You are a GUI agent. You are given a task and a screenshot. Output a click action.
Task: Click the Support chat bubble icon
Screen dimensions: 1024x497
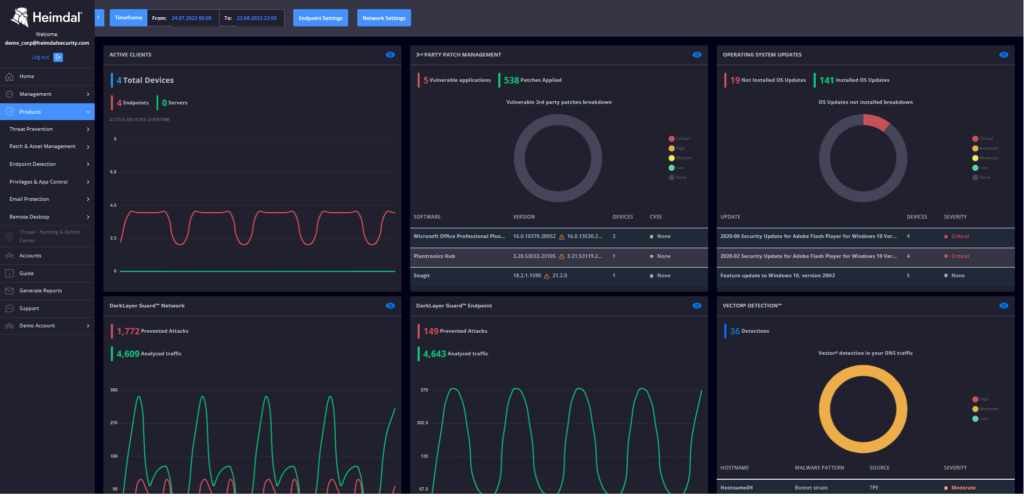(9, 308)
